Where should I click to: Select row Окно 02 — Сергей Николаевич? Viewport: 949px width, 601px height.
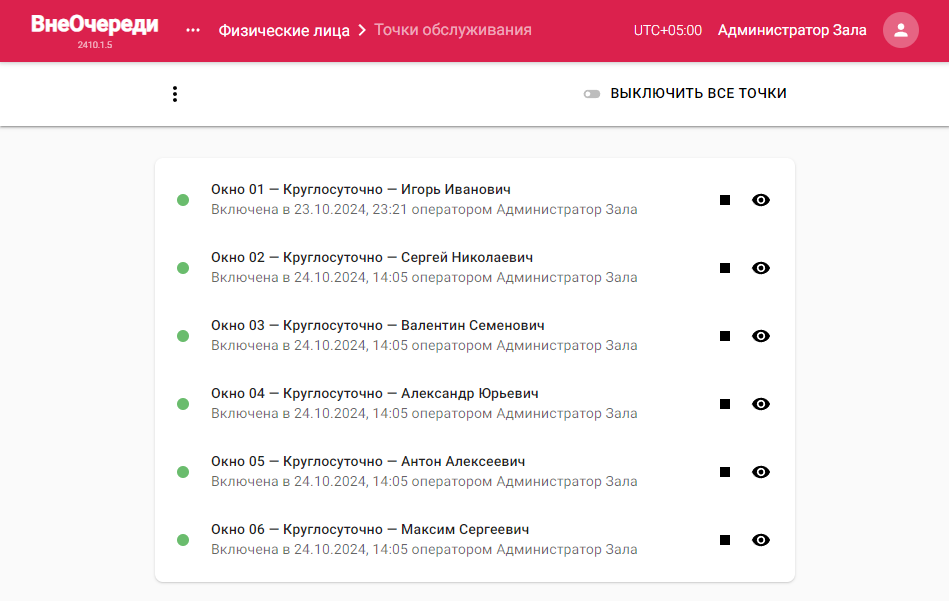(x=474, y=268)
